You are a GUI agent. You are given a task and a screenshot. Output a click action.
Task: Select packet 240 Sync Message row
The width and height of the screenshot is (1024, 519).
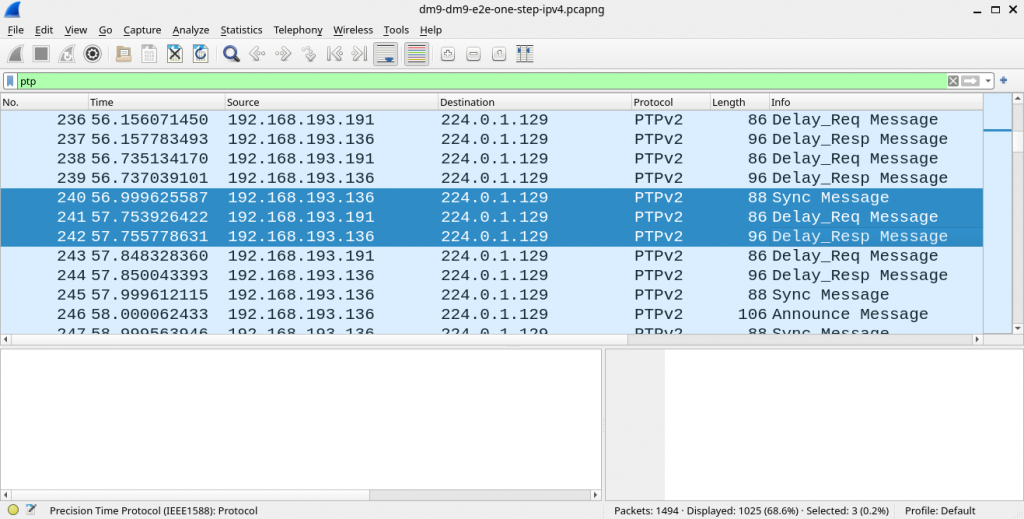[491, 198]
